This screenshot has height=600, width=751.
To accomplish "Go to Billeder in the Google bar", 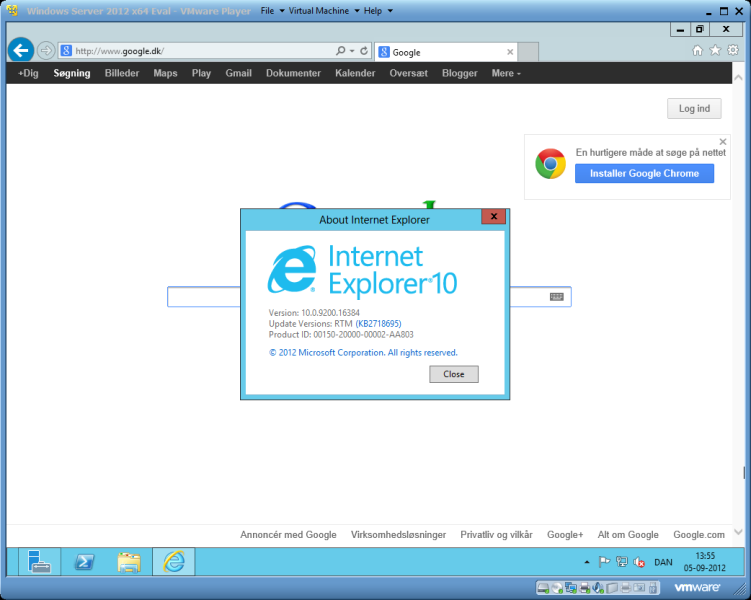I will (x=122, y=73).
